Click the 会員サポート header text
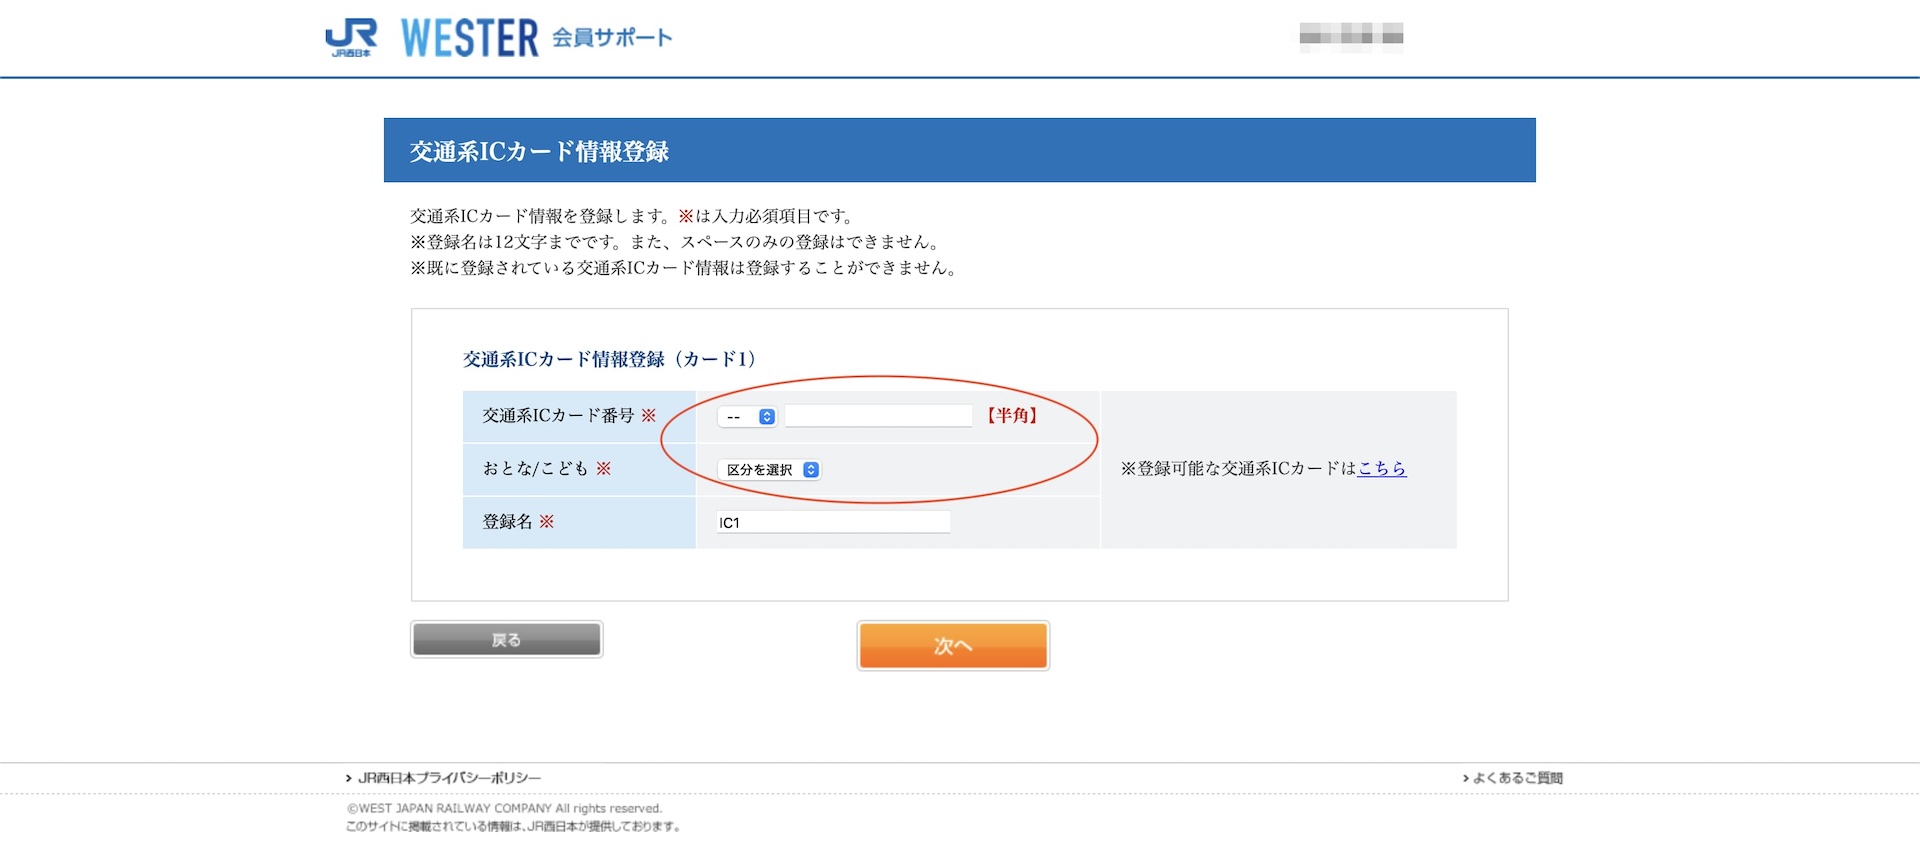The image size is (1920, 854). 612,38
